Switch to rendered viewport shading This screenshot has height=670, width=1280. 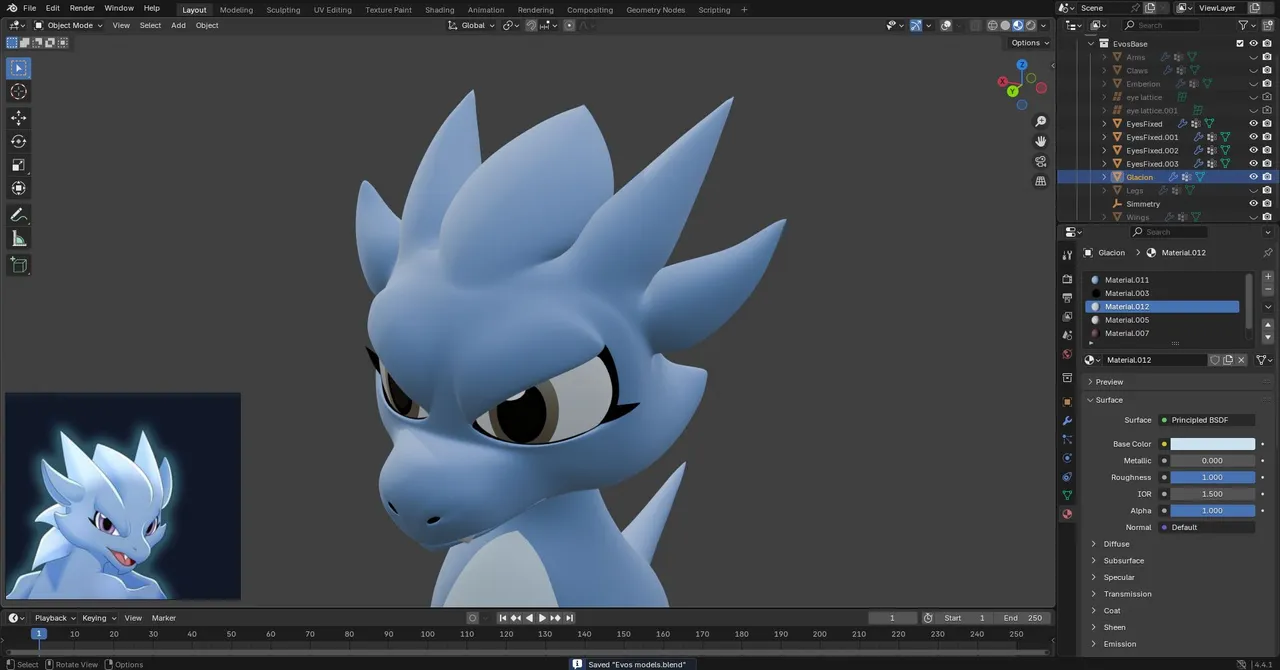(x=1030, y=25)
